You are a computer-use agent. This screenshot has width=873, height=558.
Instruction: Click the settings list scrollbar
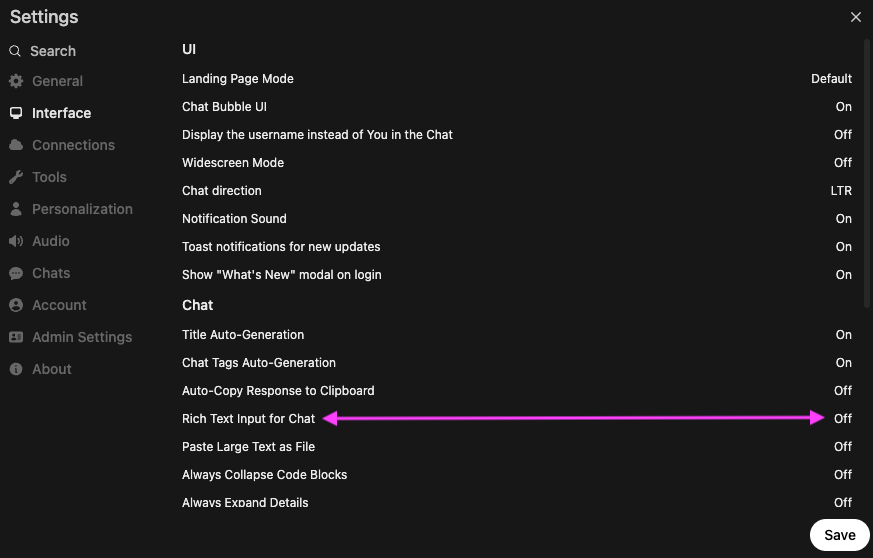(867, 173)
